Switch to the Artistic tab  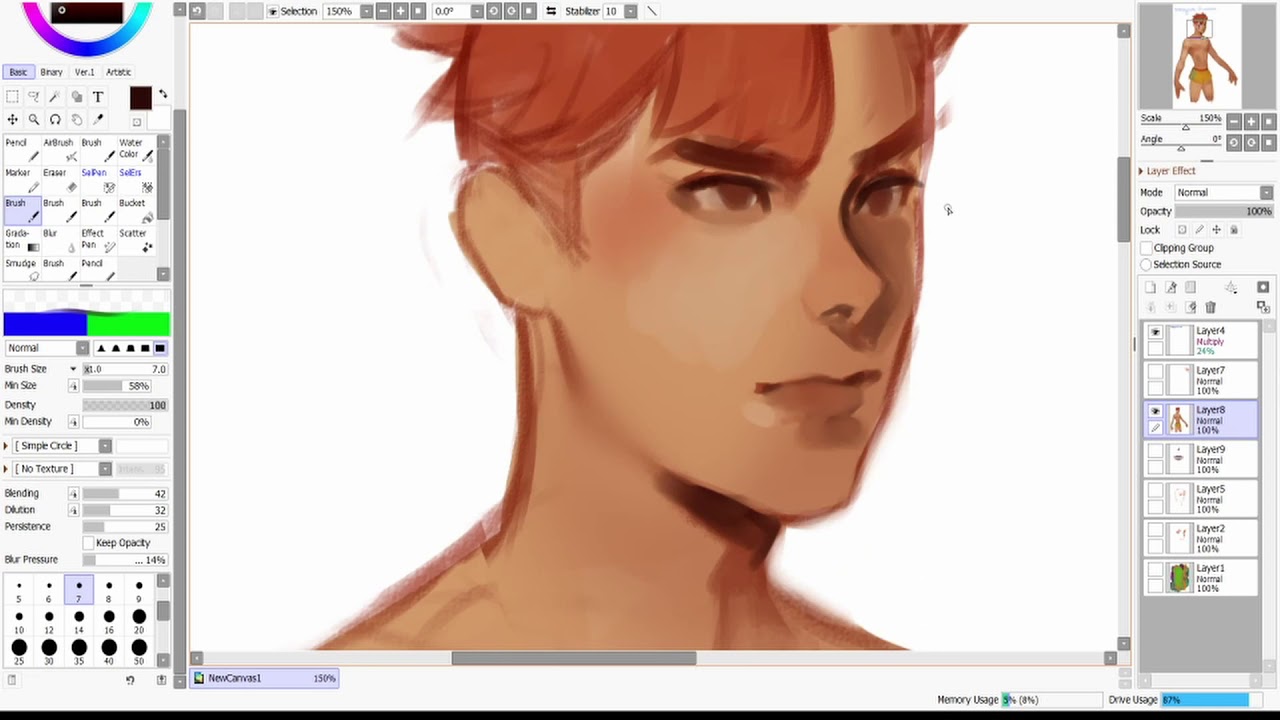tap(119, 72)
